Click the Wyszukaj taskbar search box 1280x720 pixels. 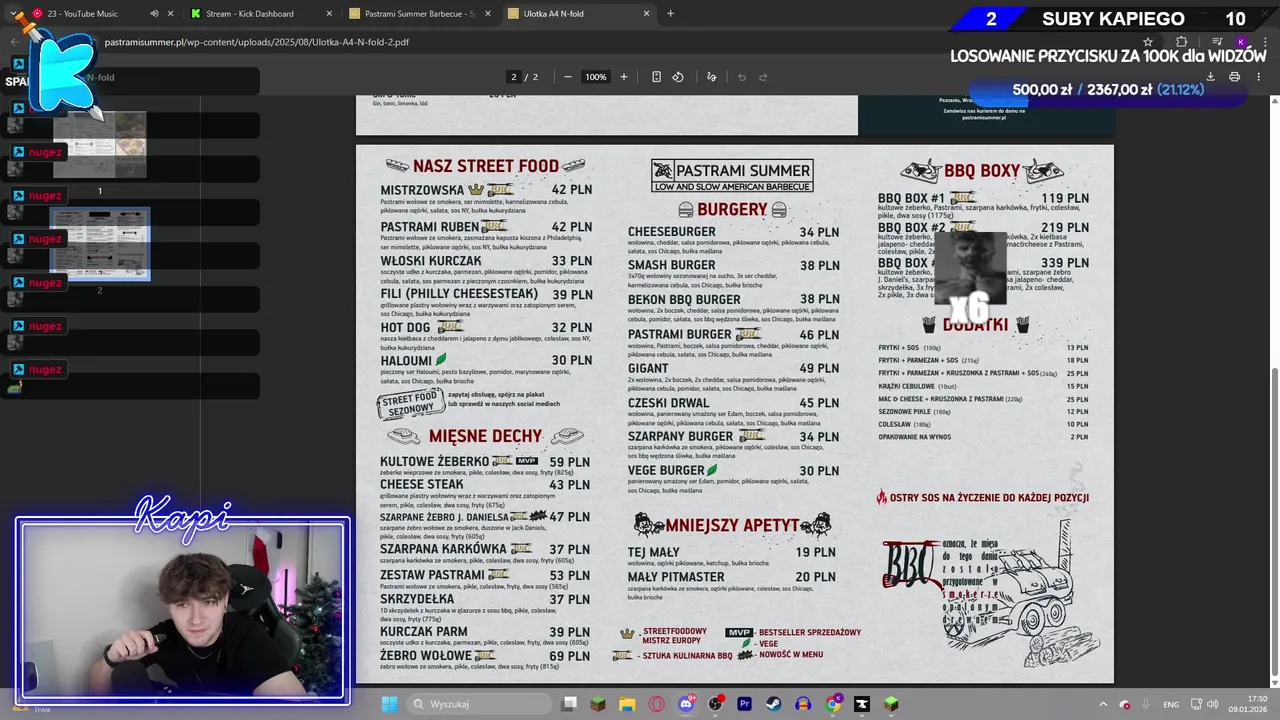coord(479,704)
